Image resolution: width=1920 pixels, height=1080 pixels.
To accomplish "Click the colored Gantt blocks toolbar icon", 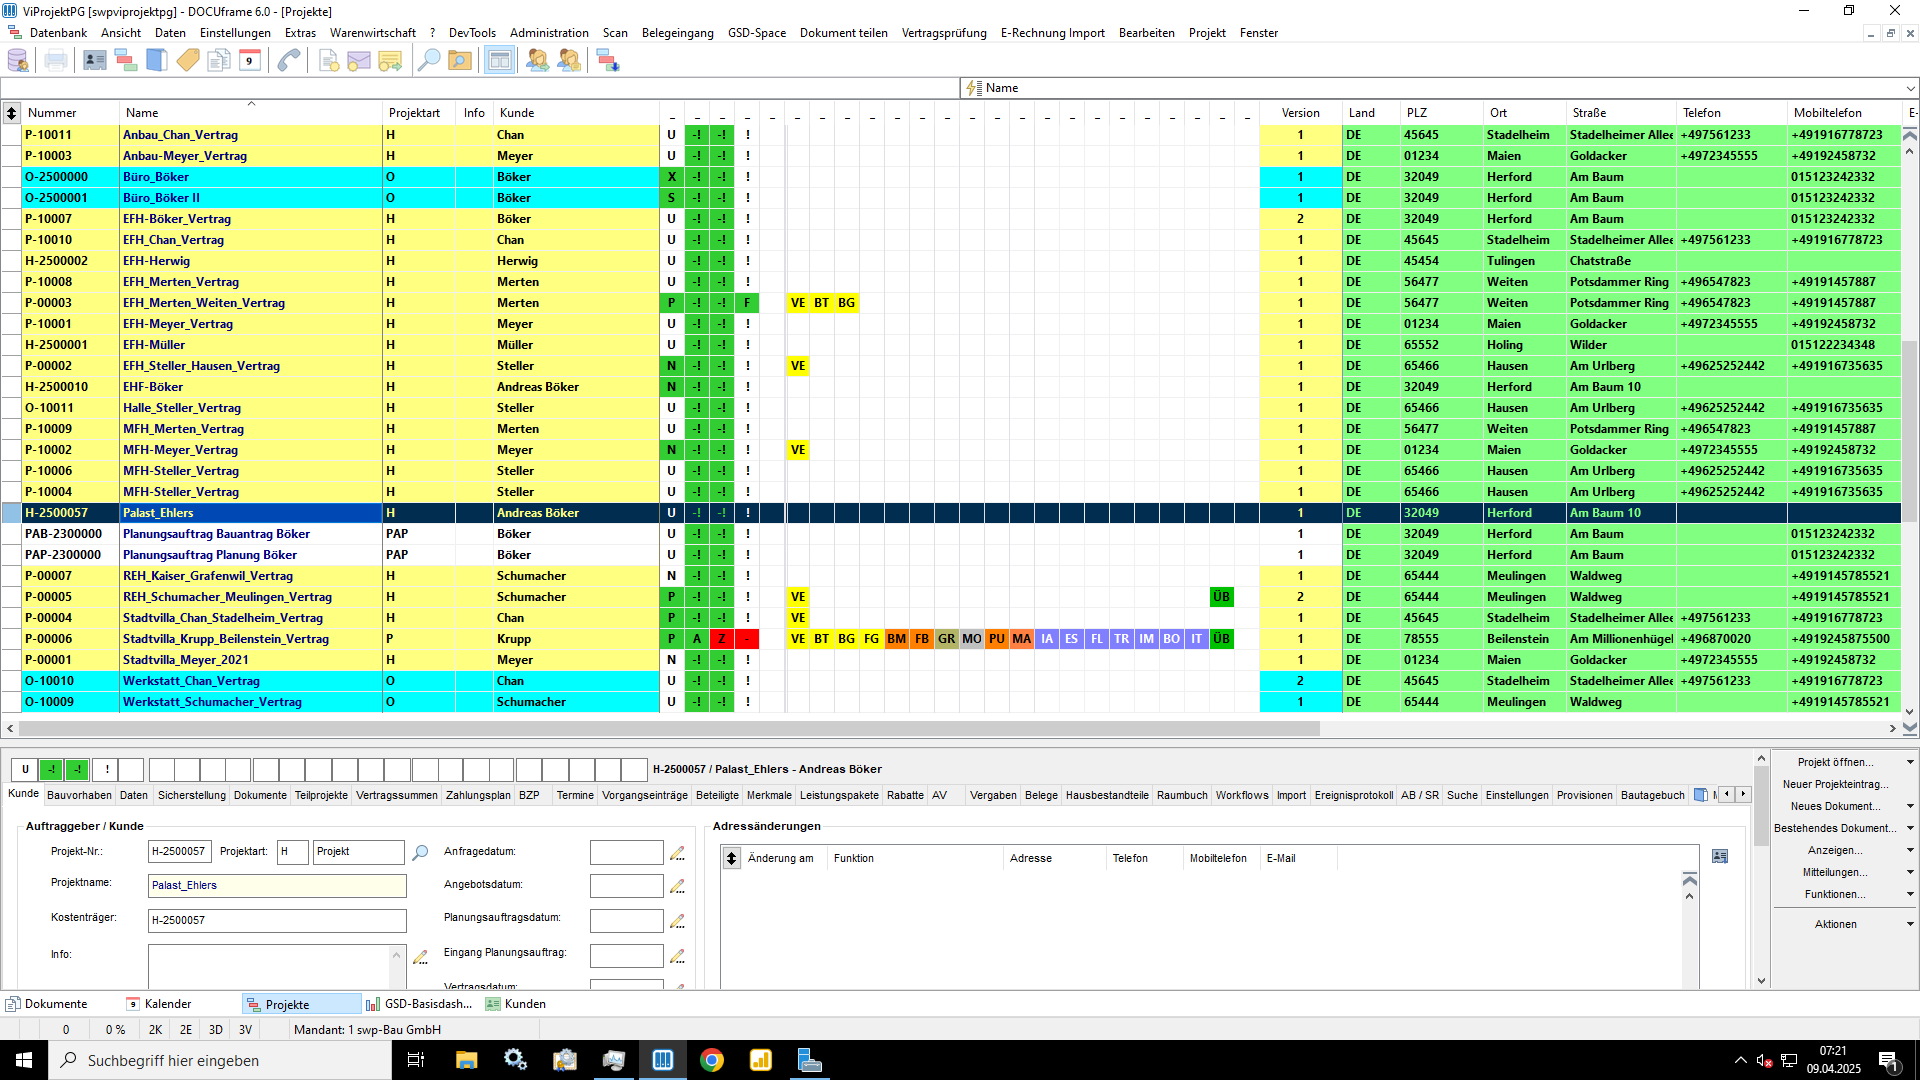I will click(126, 61).
